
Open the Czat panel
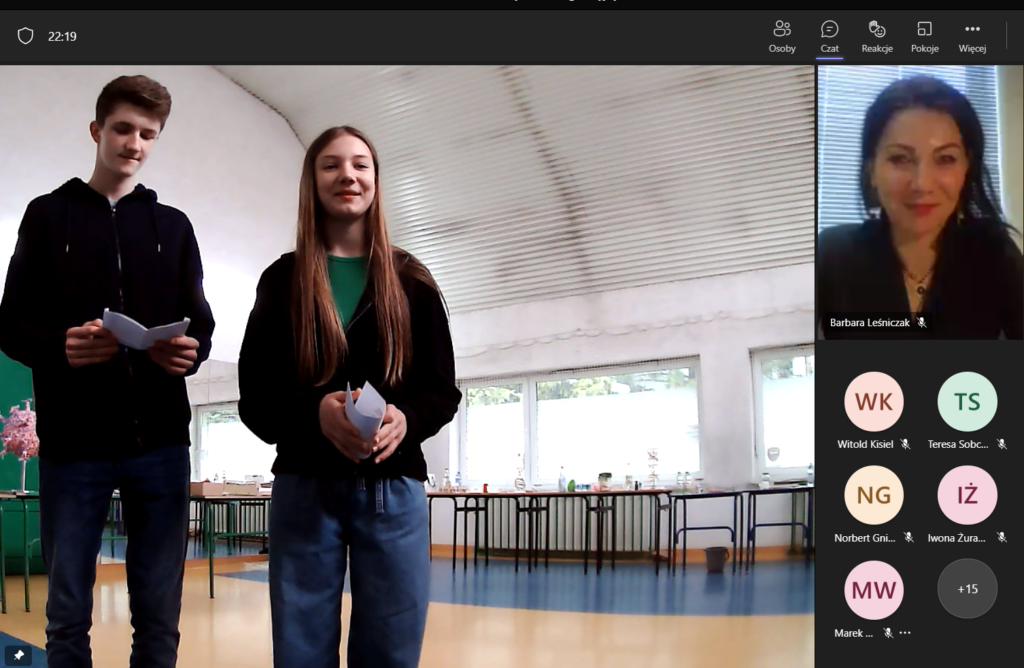(829, 37)
